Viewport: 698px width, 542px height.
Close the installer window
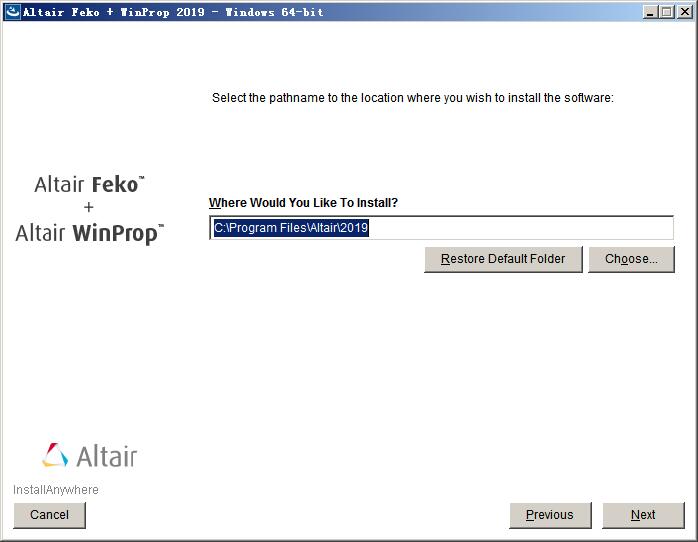(x=684, y=12)
